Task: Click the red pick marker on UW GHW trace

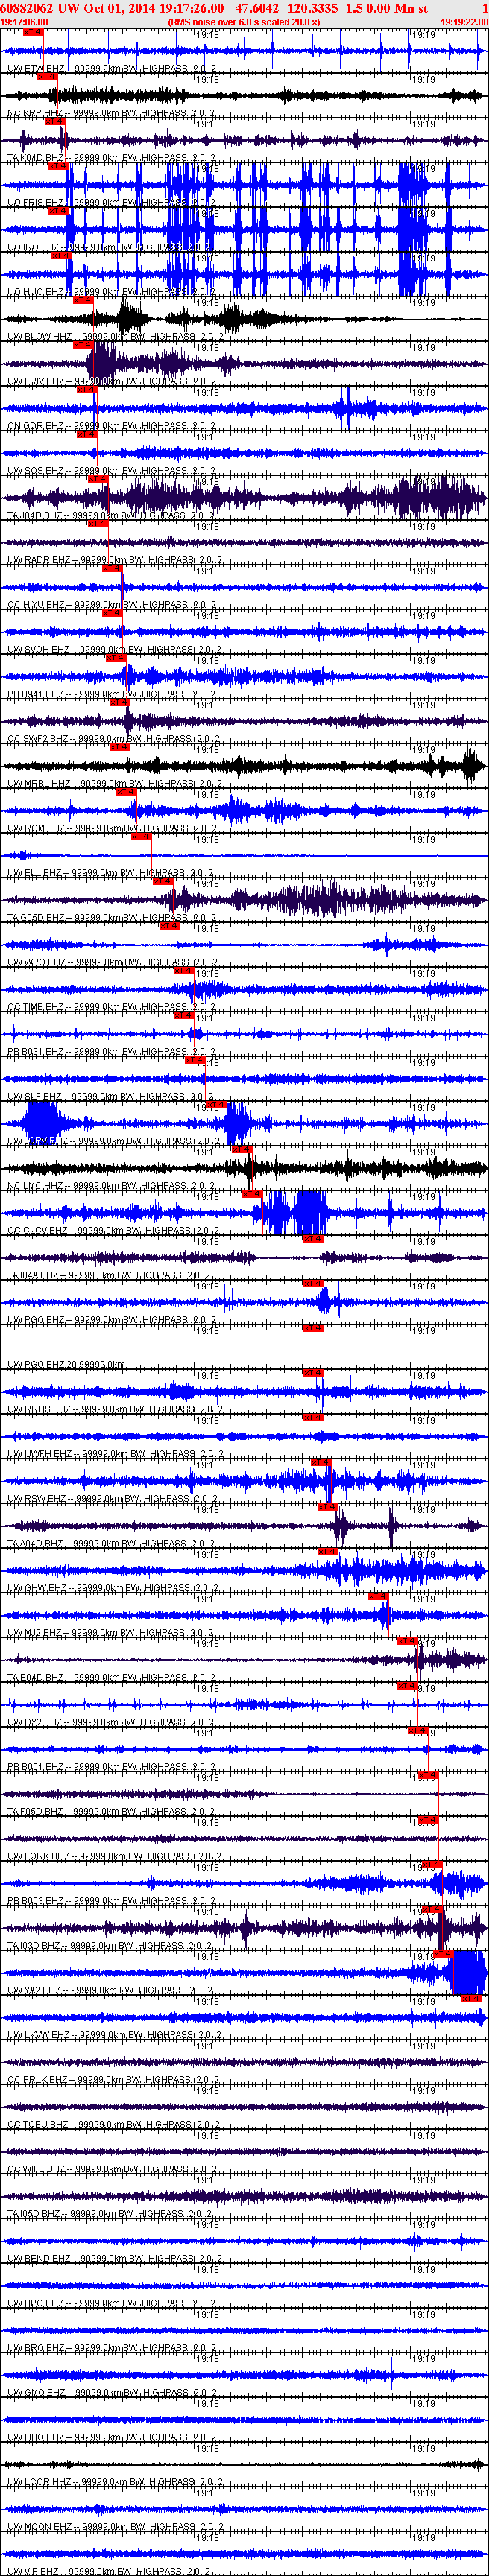Action: click(327, 1551)
